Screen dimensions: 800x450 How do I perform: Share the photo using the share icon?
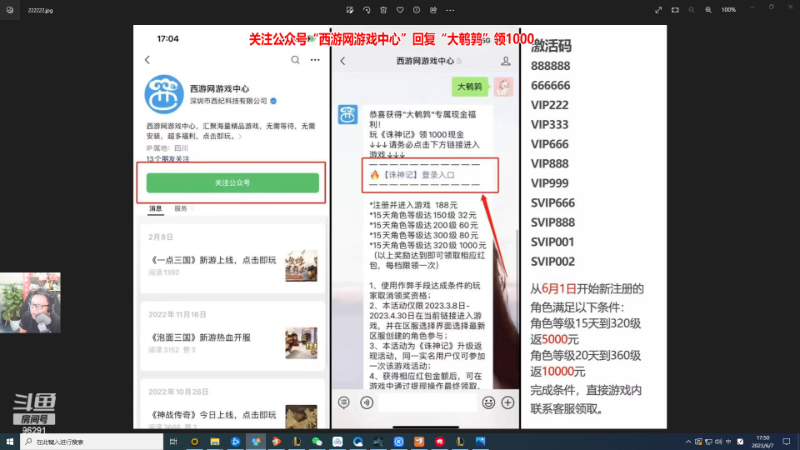pos(433,10)
